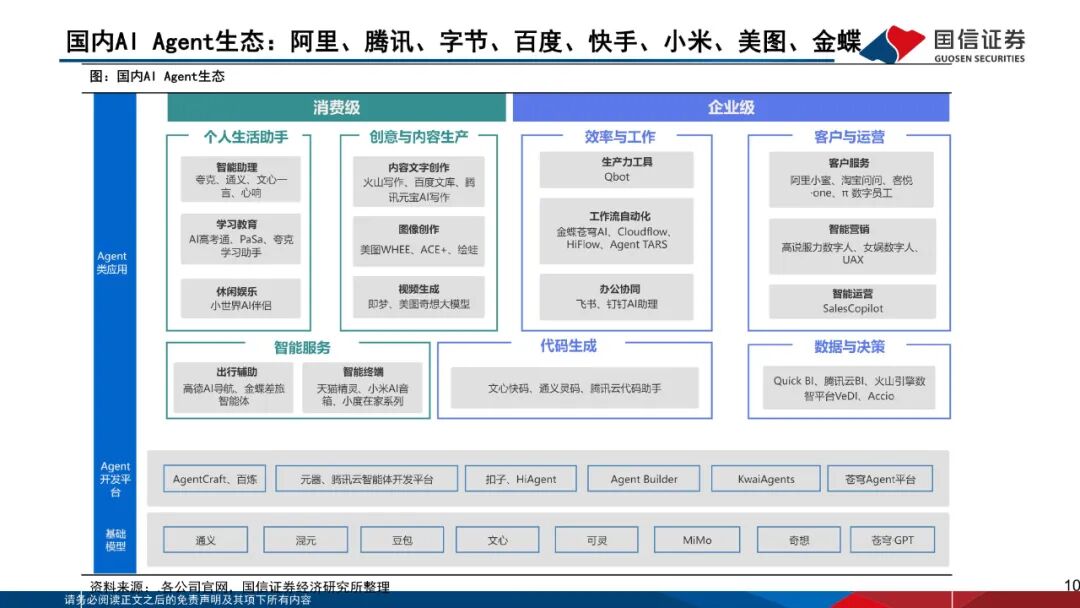The image size is (1080, 608).
Task: Select the 办公协同 card
Action: coord(617,297)
